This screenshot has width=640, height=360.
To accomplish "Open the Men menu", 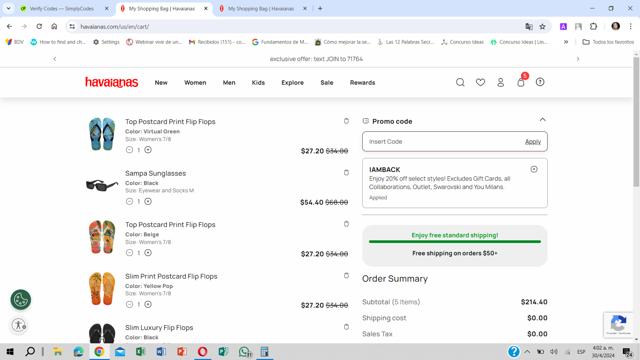I will point(229,82).
